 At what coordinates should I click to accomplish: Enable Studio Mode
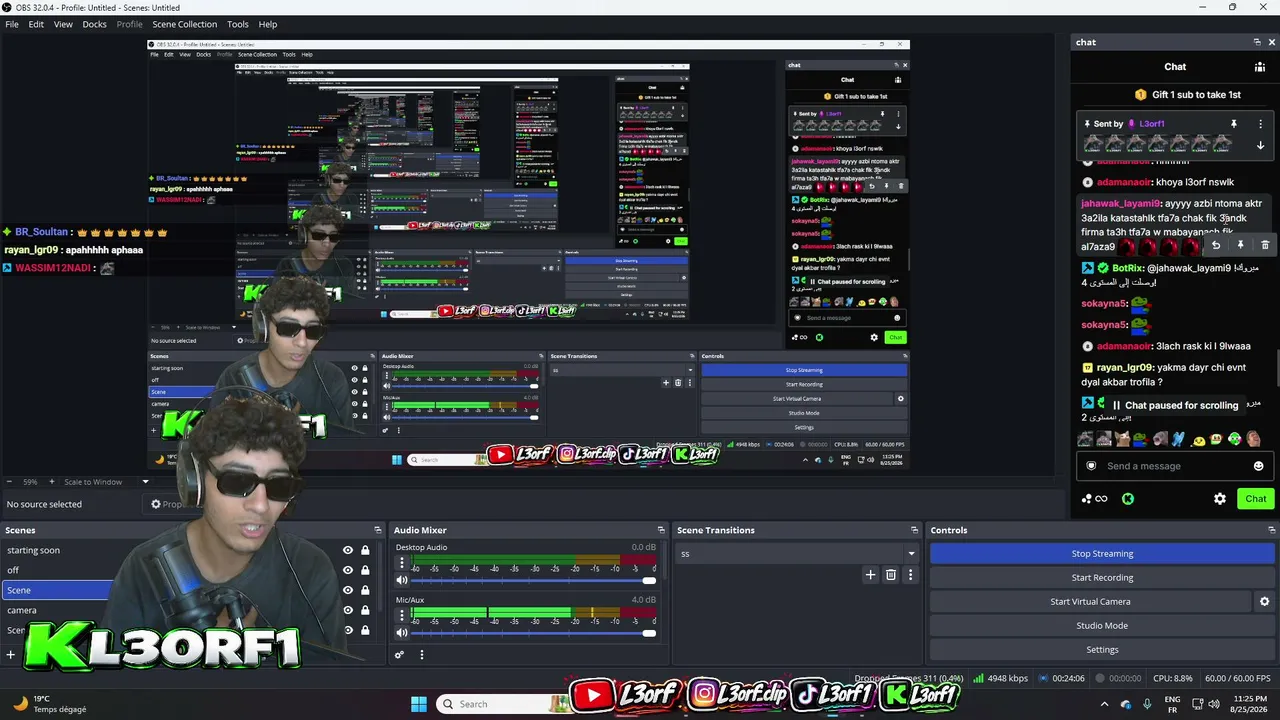(1102, 625)
